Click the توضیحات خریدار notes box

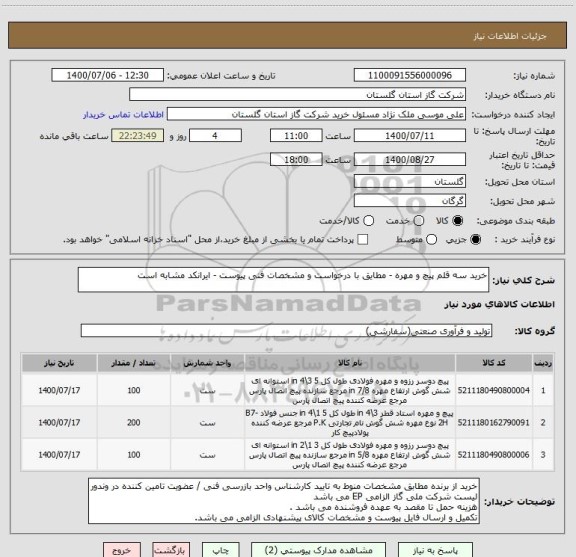(284, 501)
